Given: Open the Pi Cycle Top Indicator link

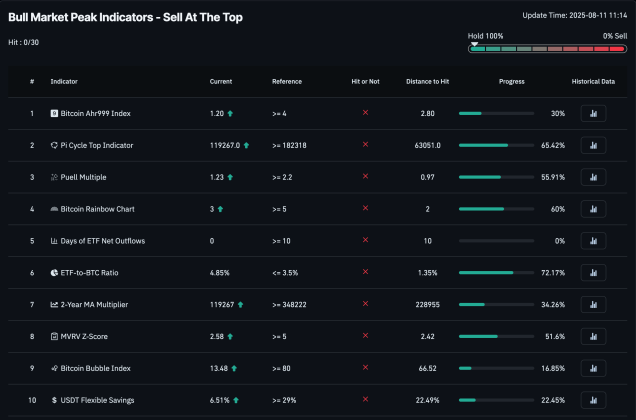Looking at the screenshot, I should pos(98,145).
